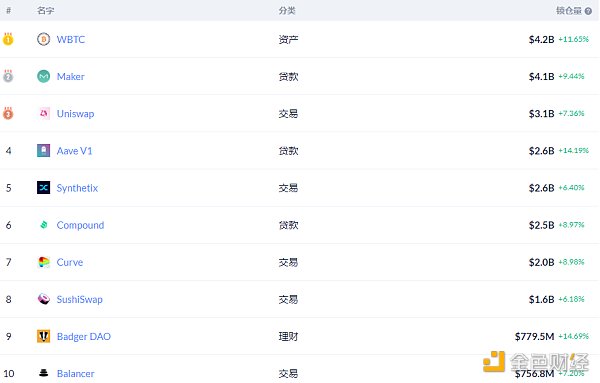Viewport: 600px width, 383px height.
Task: Click the Badger DAO logo icon
Action: click(x=43, y=336)
